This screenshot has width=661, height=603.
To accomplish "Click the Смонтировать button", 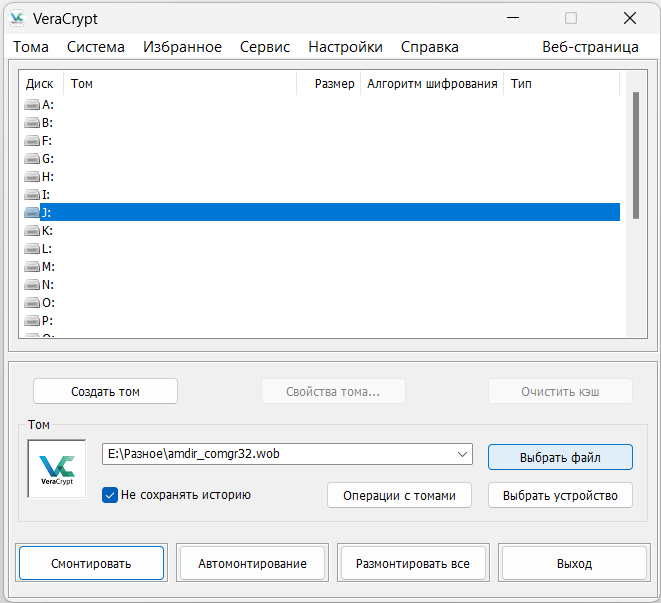I will pos(91,563).
